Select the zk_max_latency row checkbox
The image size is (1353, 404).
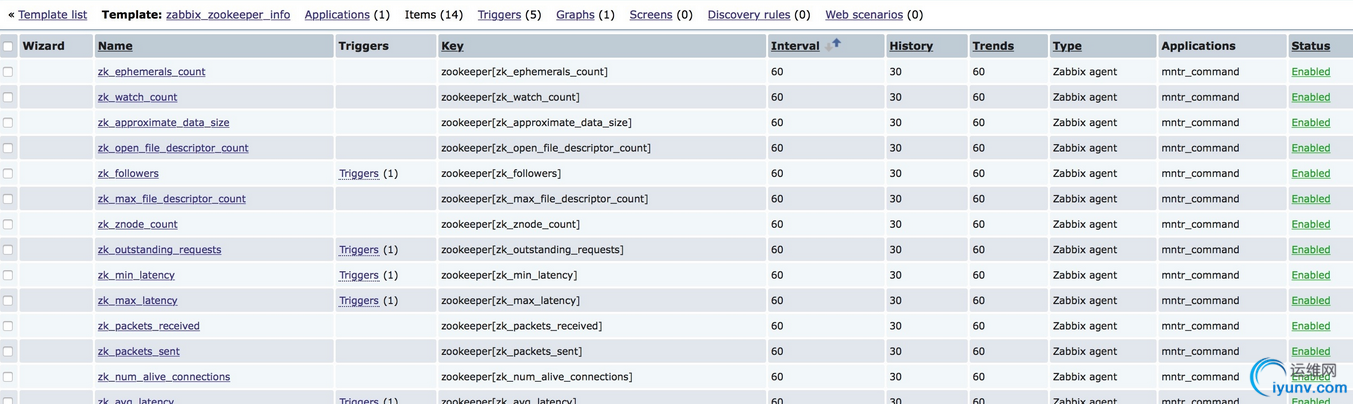point(8,301)
